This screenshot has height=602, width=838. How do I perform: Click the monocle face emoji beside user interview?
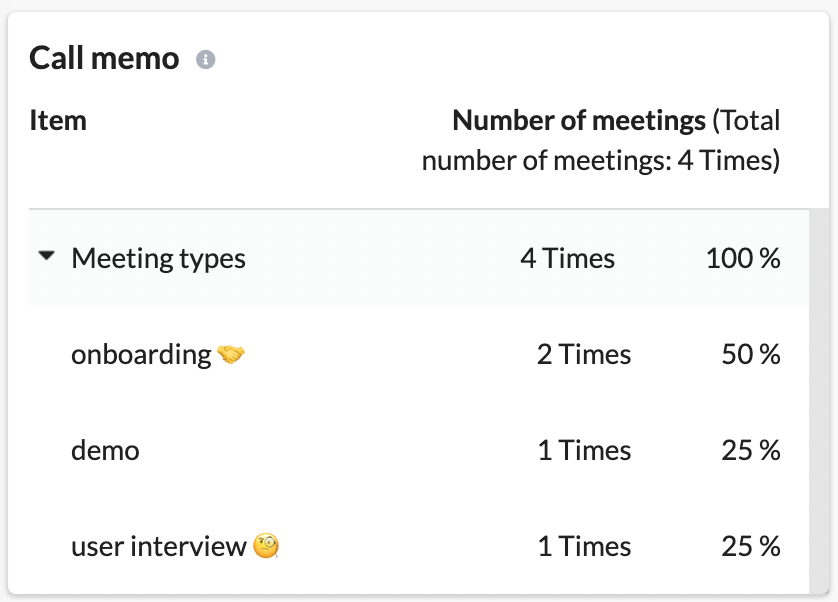click(x=266, y=546)
